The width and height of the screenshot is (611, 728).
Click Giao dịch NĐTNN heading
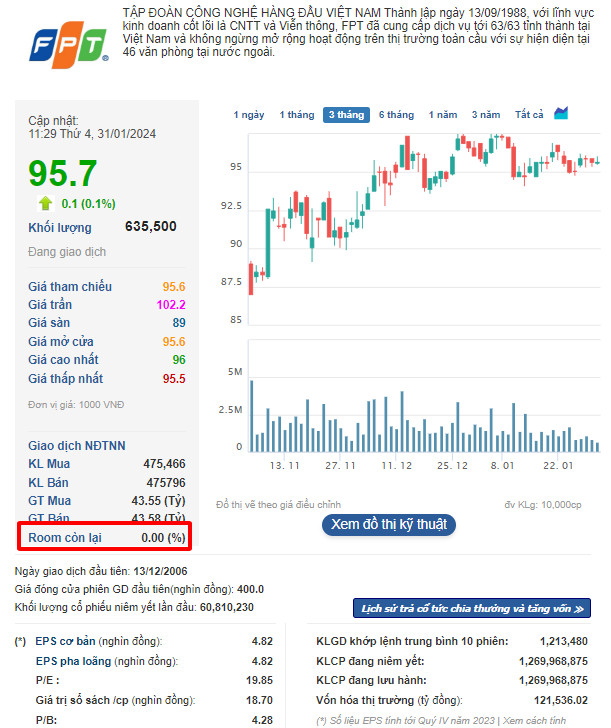tap(77, 446)
